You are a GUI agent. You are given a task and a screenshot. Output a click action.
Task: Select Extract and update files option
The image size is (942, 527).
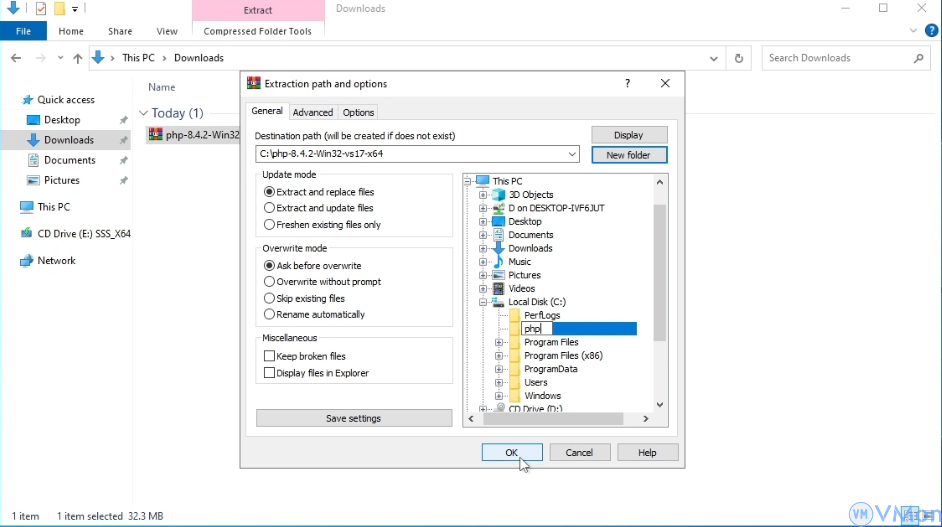point(269,208)
